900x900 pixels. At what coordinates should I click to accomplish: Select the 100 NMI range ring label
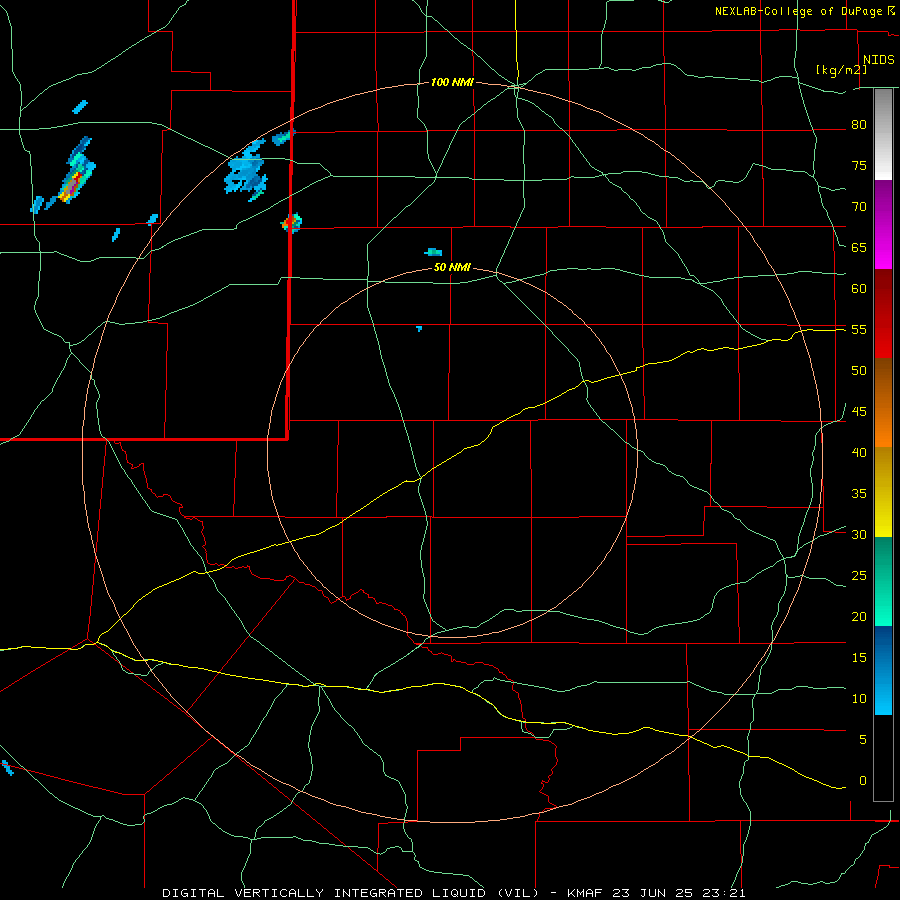pyautogui.click(x=452, y=83)
